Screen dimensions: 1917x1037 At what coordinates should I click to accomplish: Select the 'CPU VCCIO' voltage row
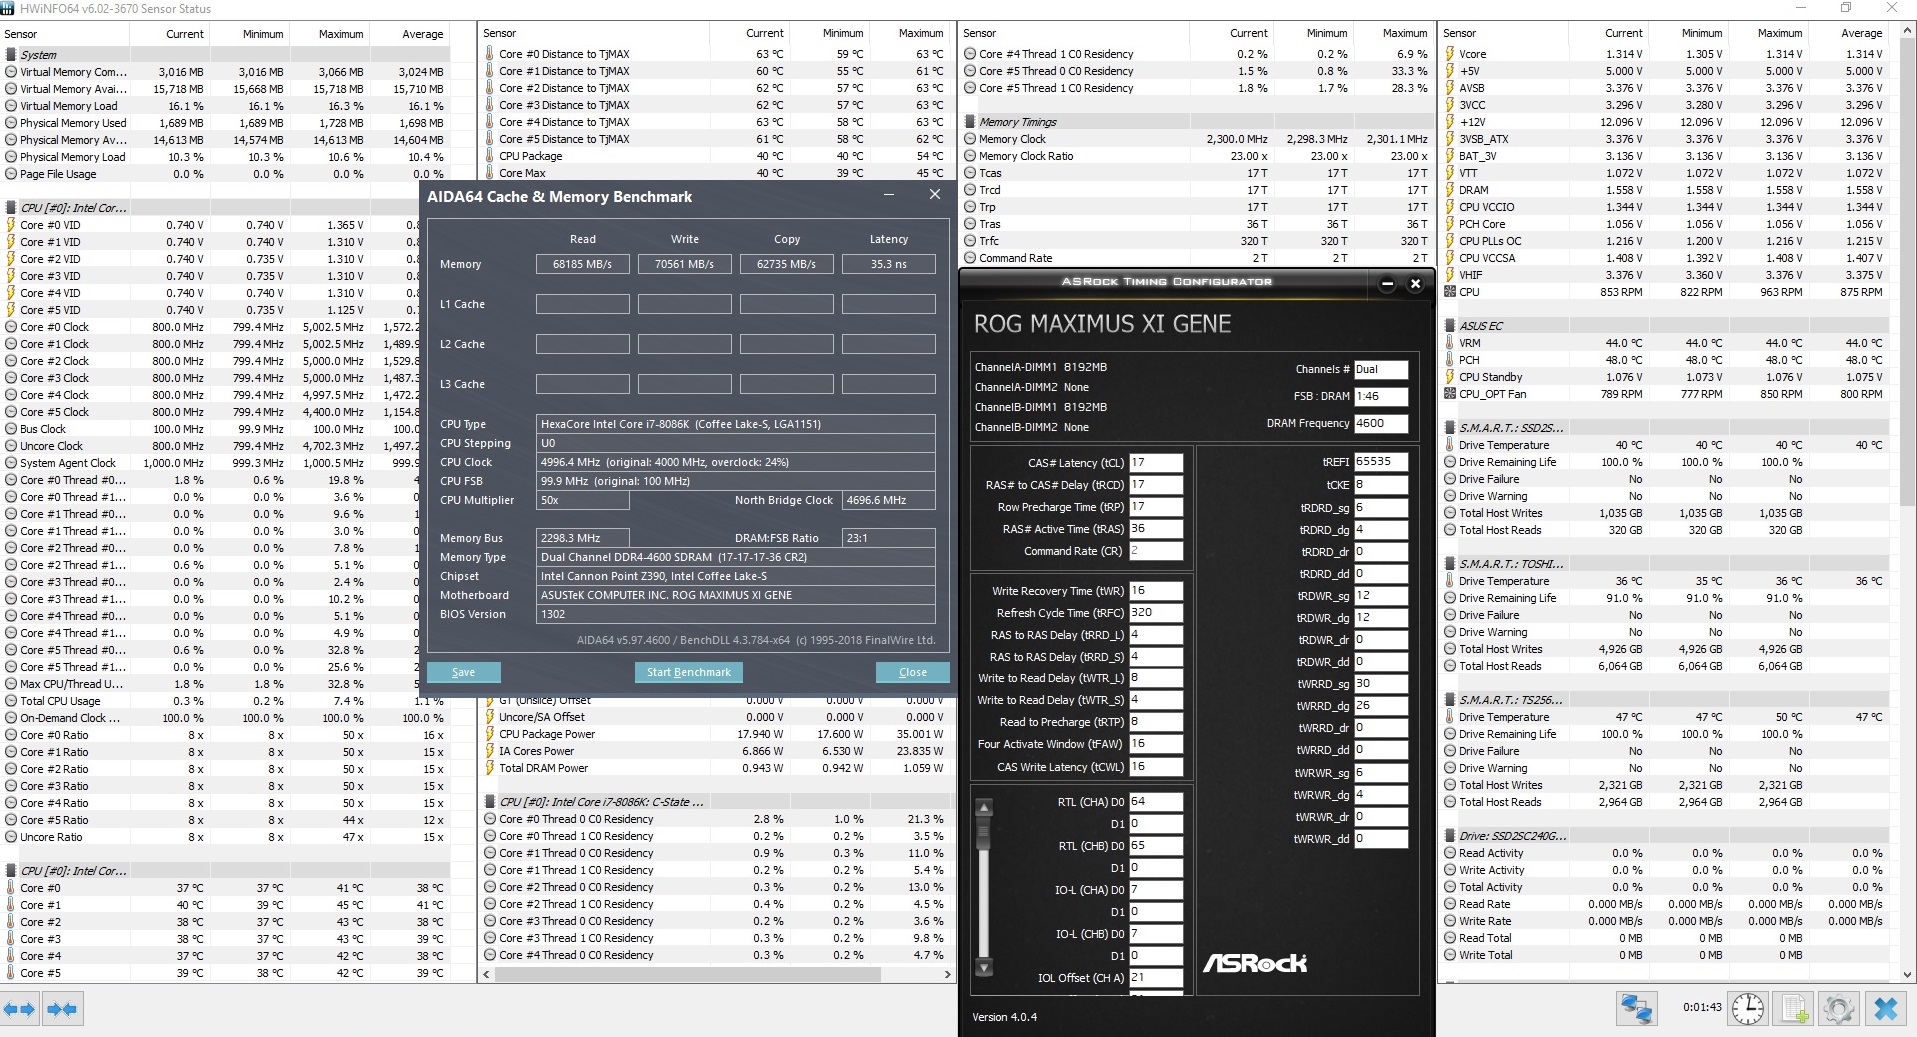1664,207
